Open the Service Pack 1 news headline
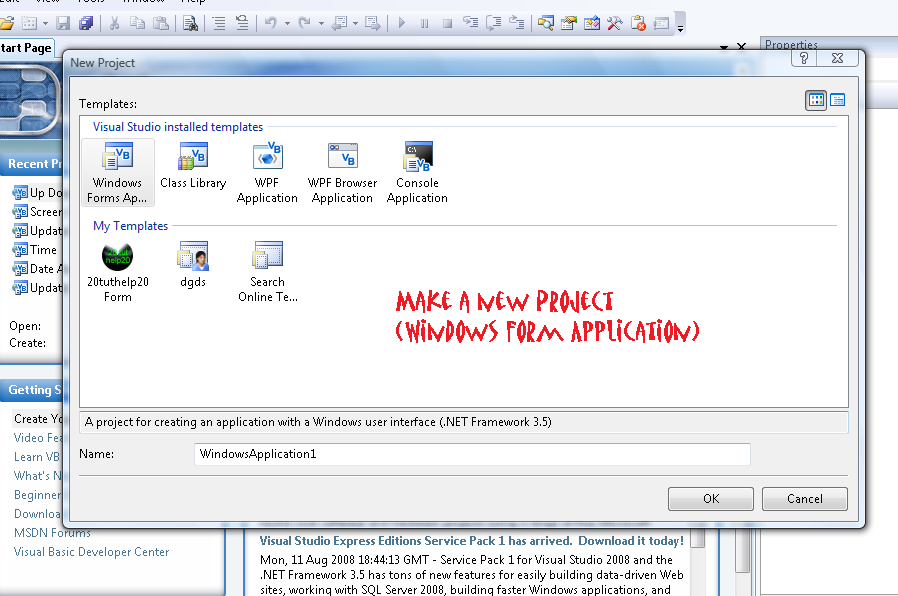 [x=471, y=540]
